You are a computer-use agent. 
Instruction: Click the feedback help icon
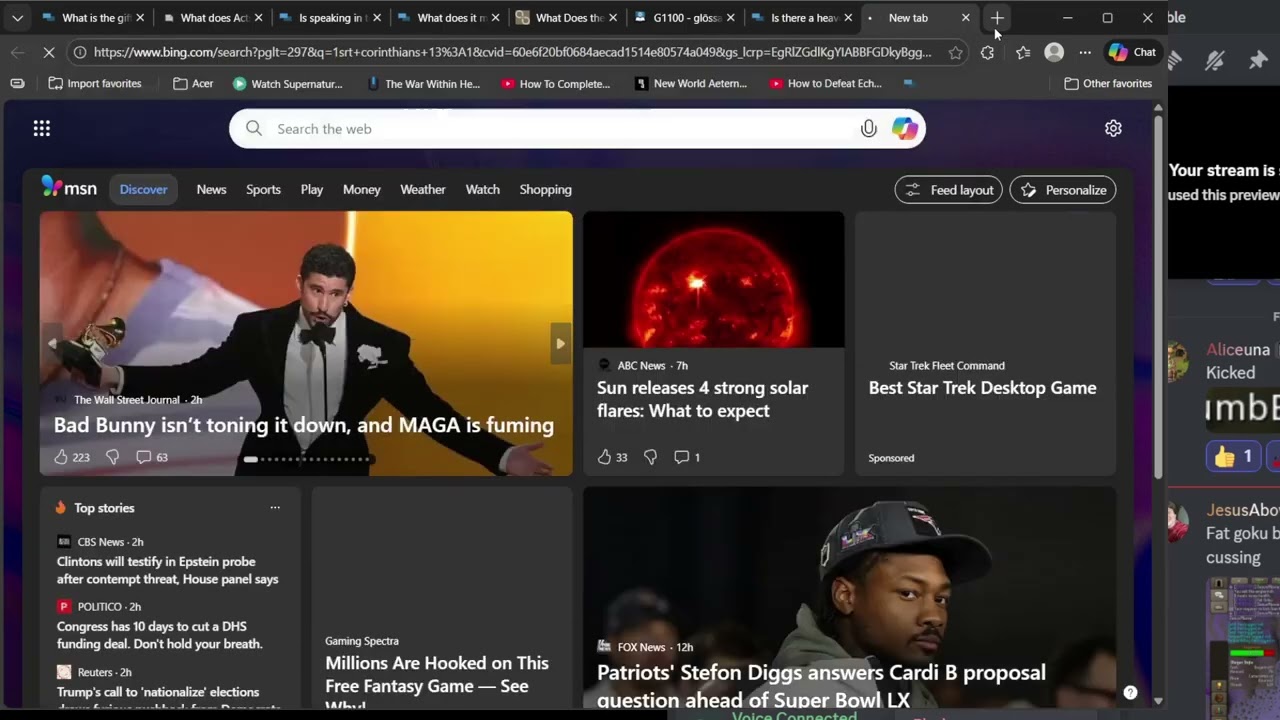pos(1130,692)
